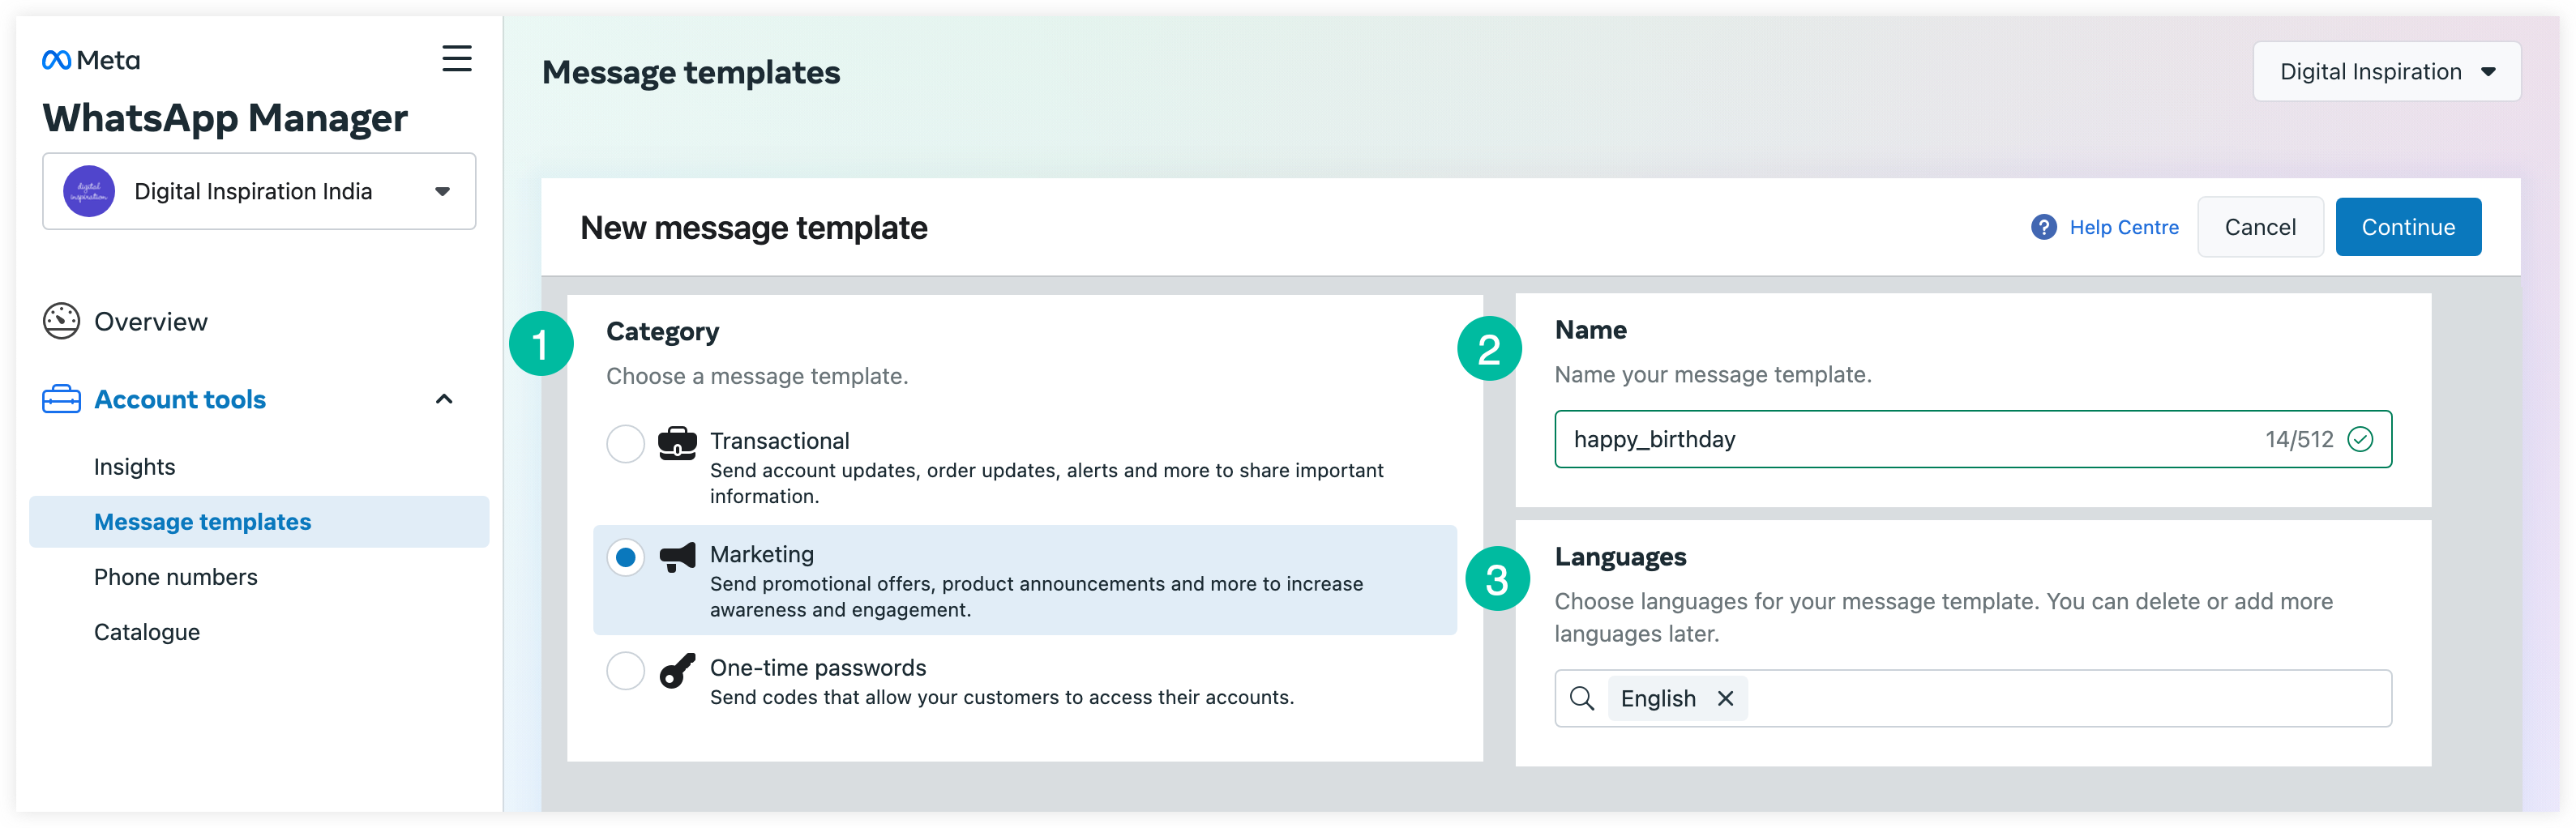Viewport: 2576px width, 828px height.
Task: Open the Digital Inspiration India account dropdown
Action: (259, 191)
